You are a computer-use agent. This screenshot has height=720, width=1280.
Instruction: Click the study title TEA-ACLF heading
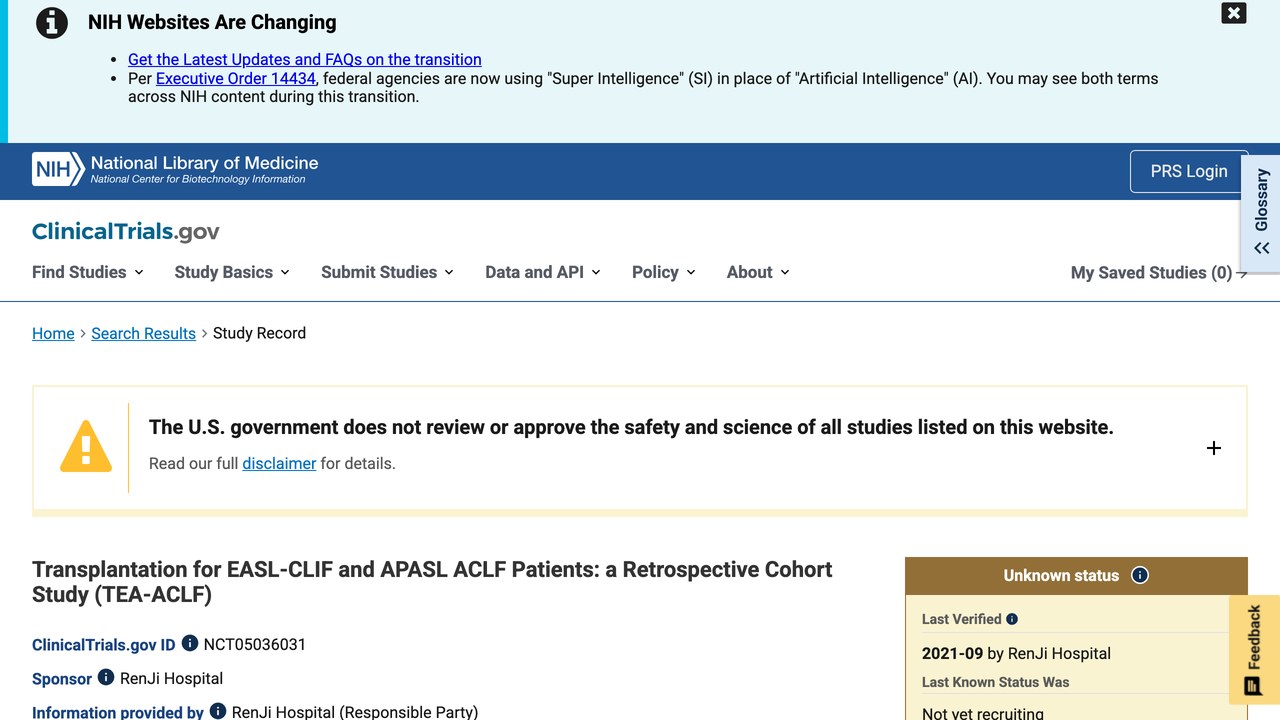tap(432, 582)
